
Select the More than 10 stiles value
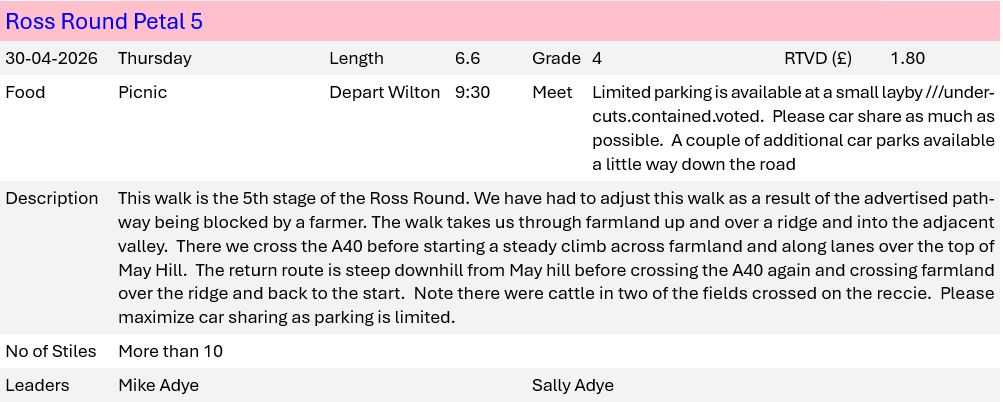[170, 351]
